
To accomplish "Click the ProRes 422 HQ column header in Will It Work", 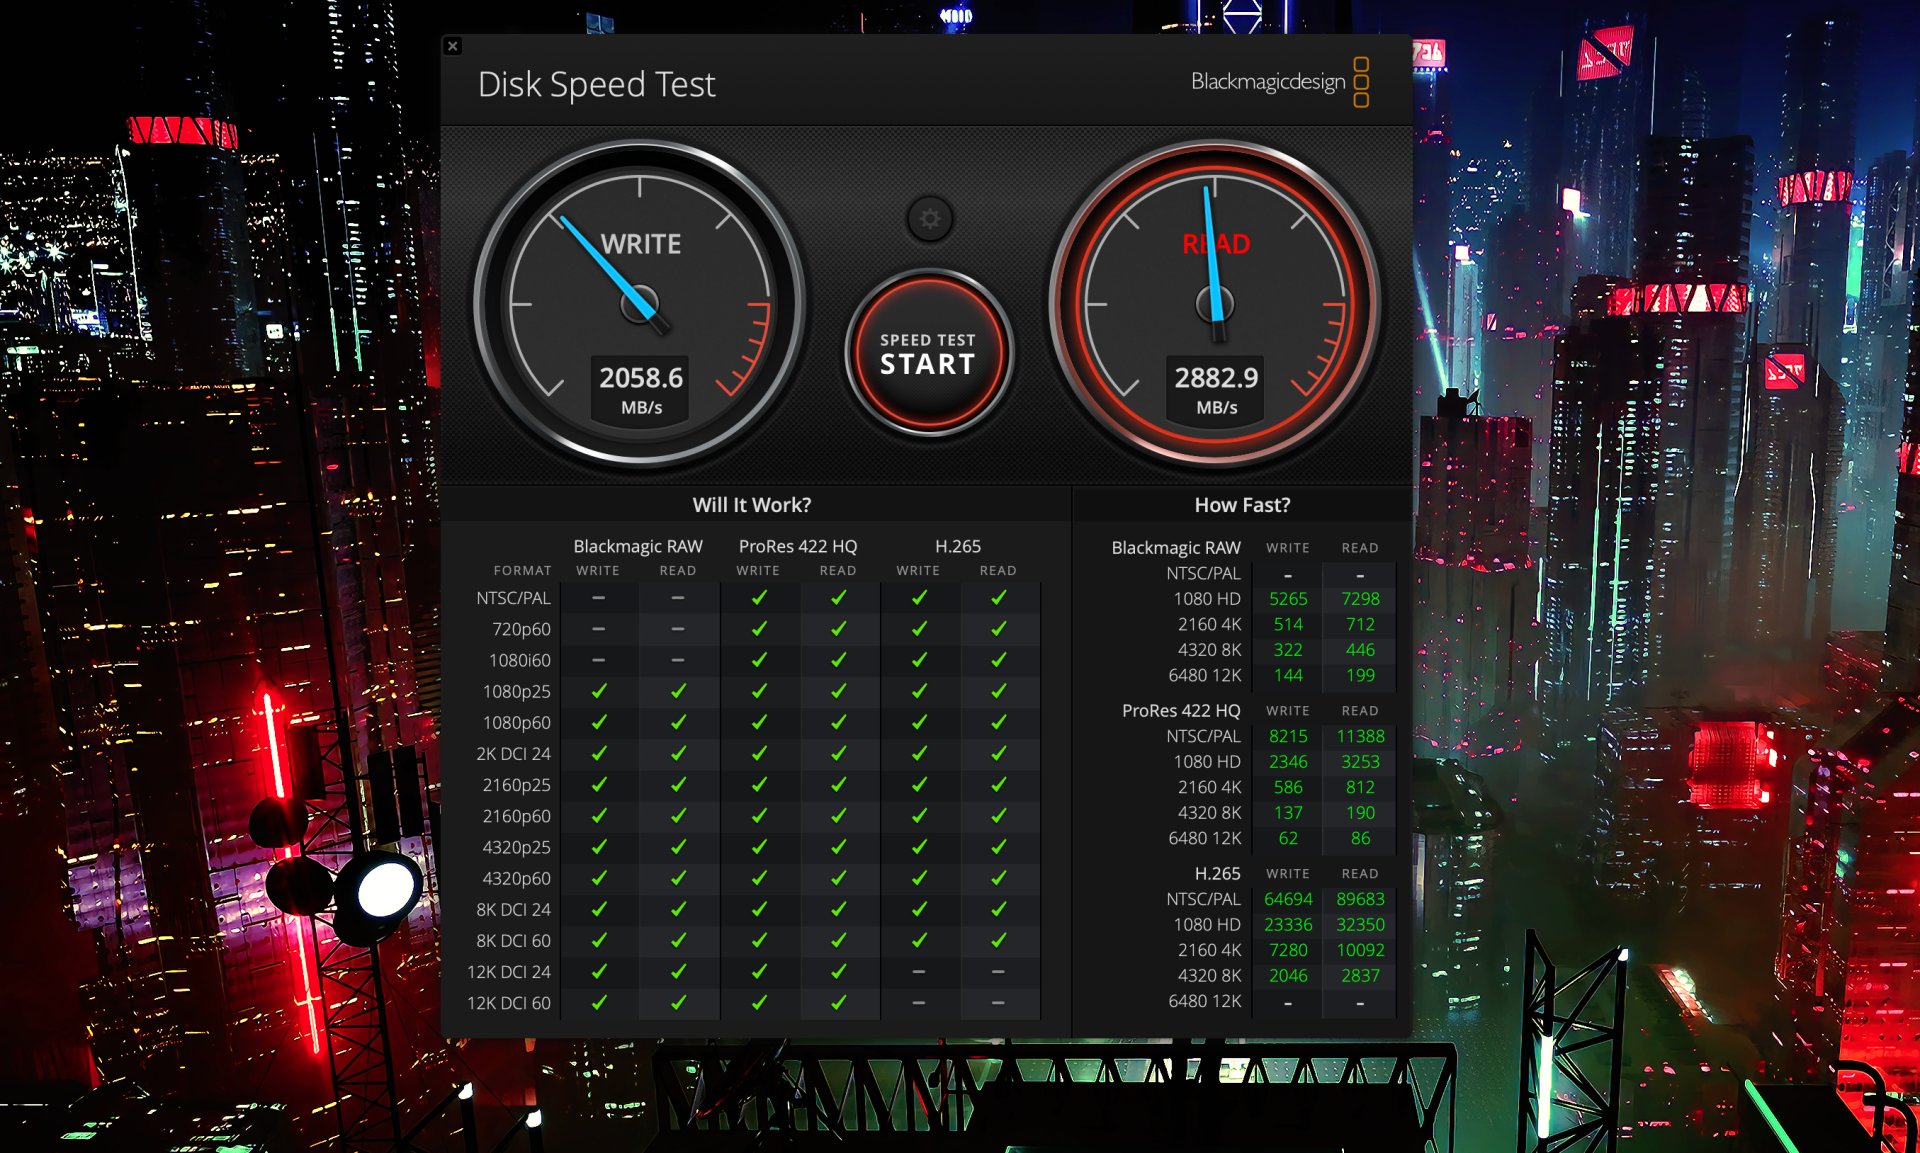I will (798, 546).
